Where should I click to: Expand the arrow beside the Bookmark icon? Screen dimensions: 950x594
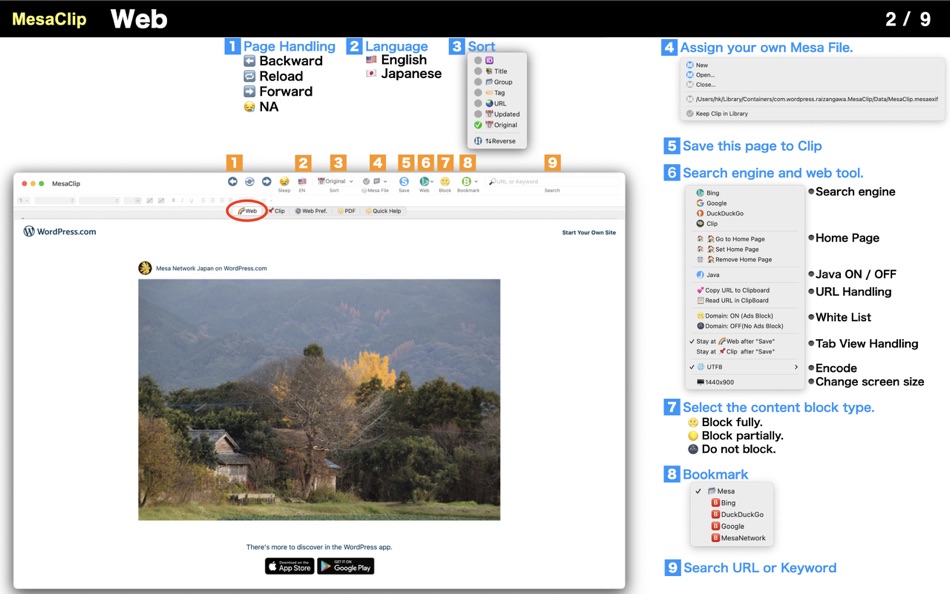click(x=476, y=182)
